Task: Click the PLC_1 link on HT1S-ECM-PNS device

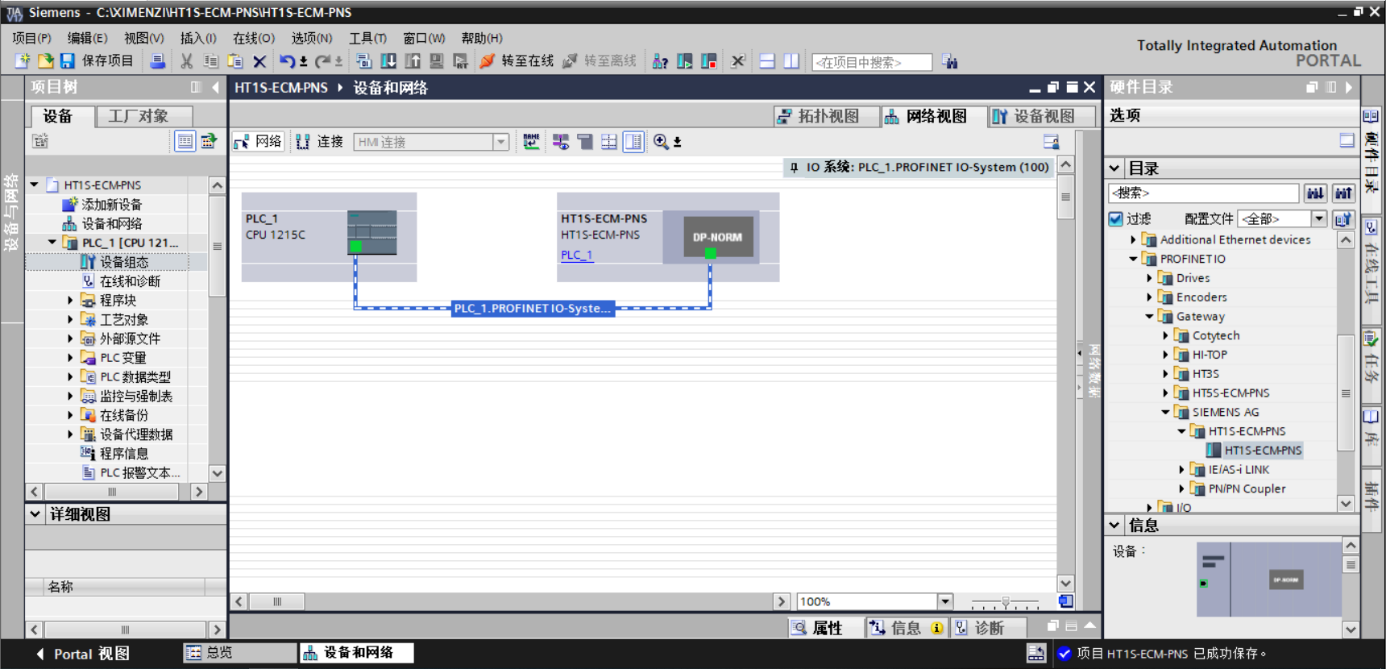Action: click(577, 255)
